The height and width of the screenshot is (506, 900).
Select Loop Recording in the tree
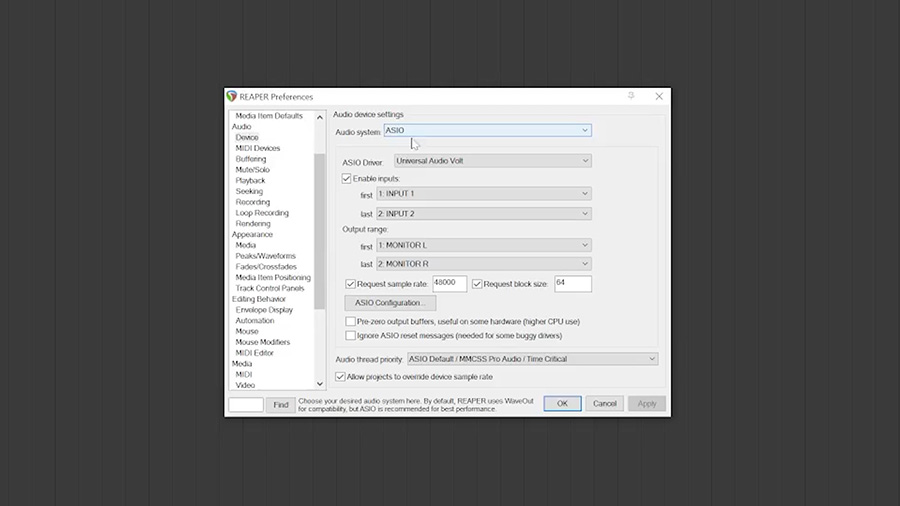point(262,213)
